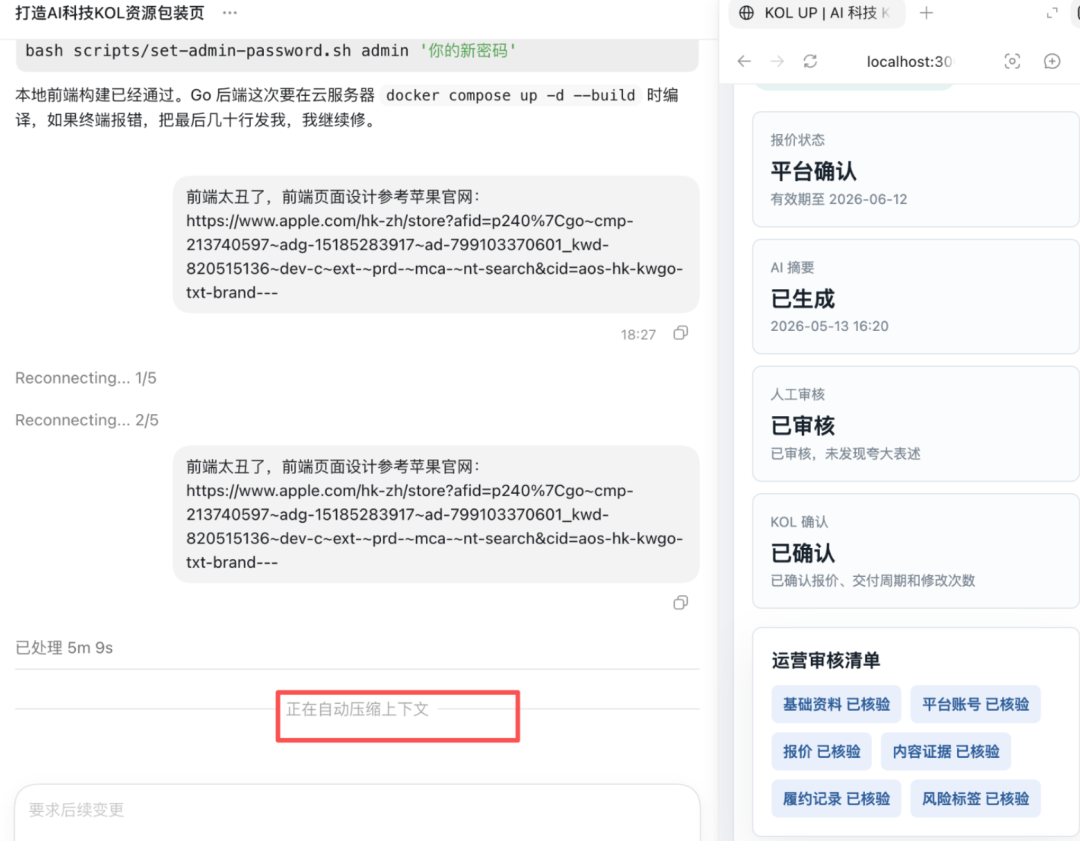Image resolution: width=1080 pixels, height=841 pixels.
Task: Open the AI 摘要 已生成 card
Action: pos(916,297)
